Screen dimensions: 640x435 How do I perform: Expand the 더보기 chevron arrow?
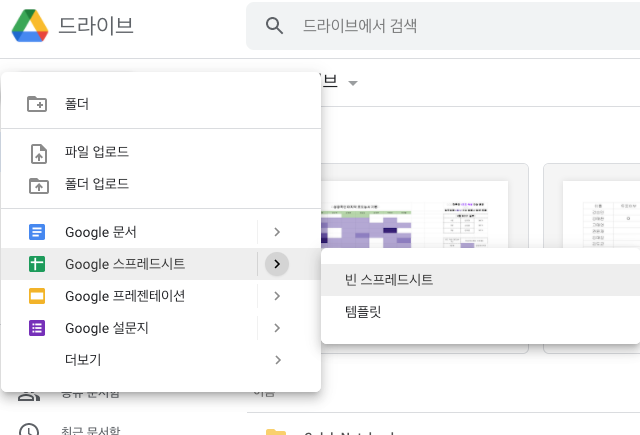click(x=278, y=360)
